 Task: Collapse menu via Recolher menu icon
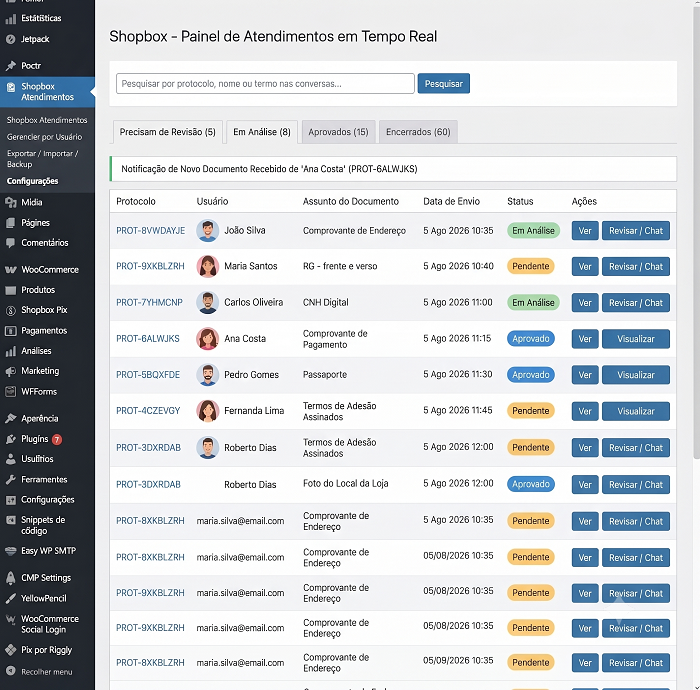pyautogui.click(x=11, y=671)
